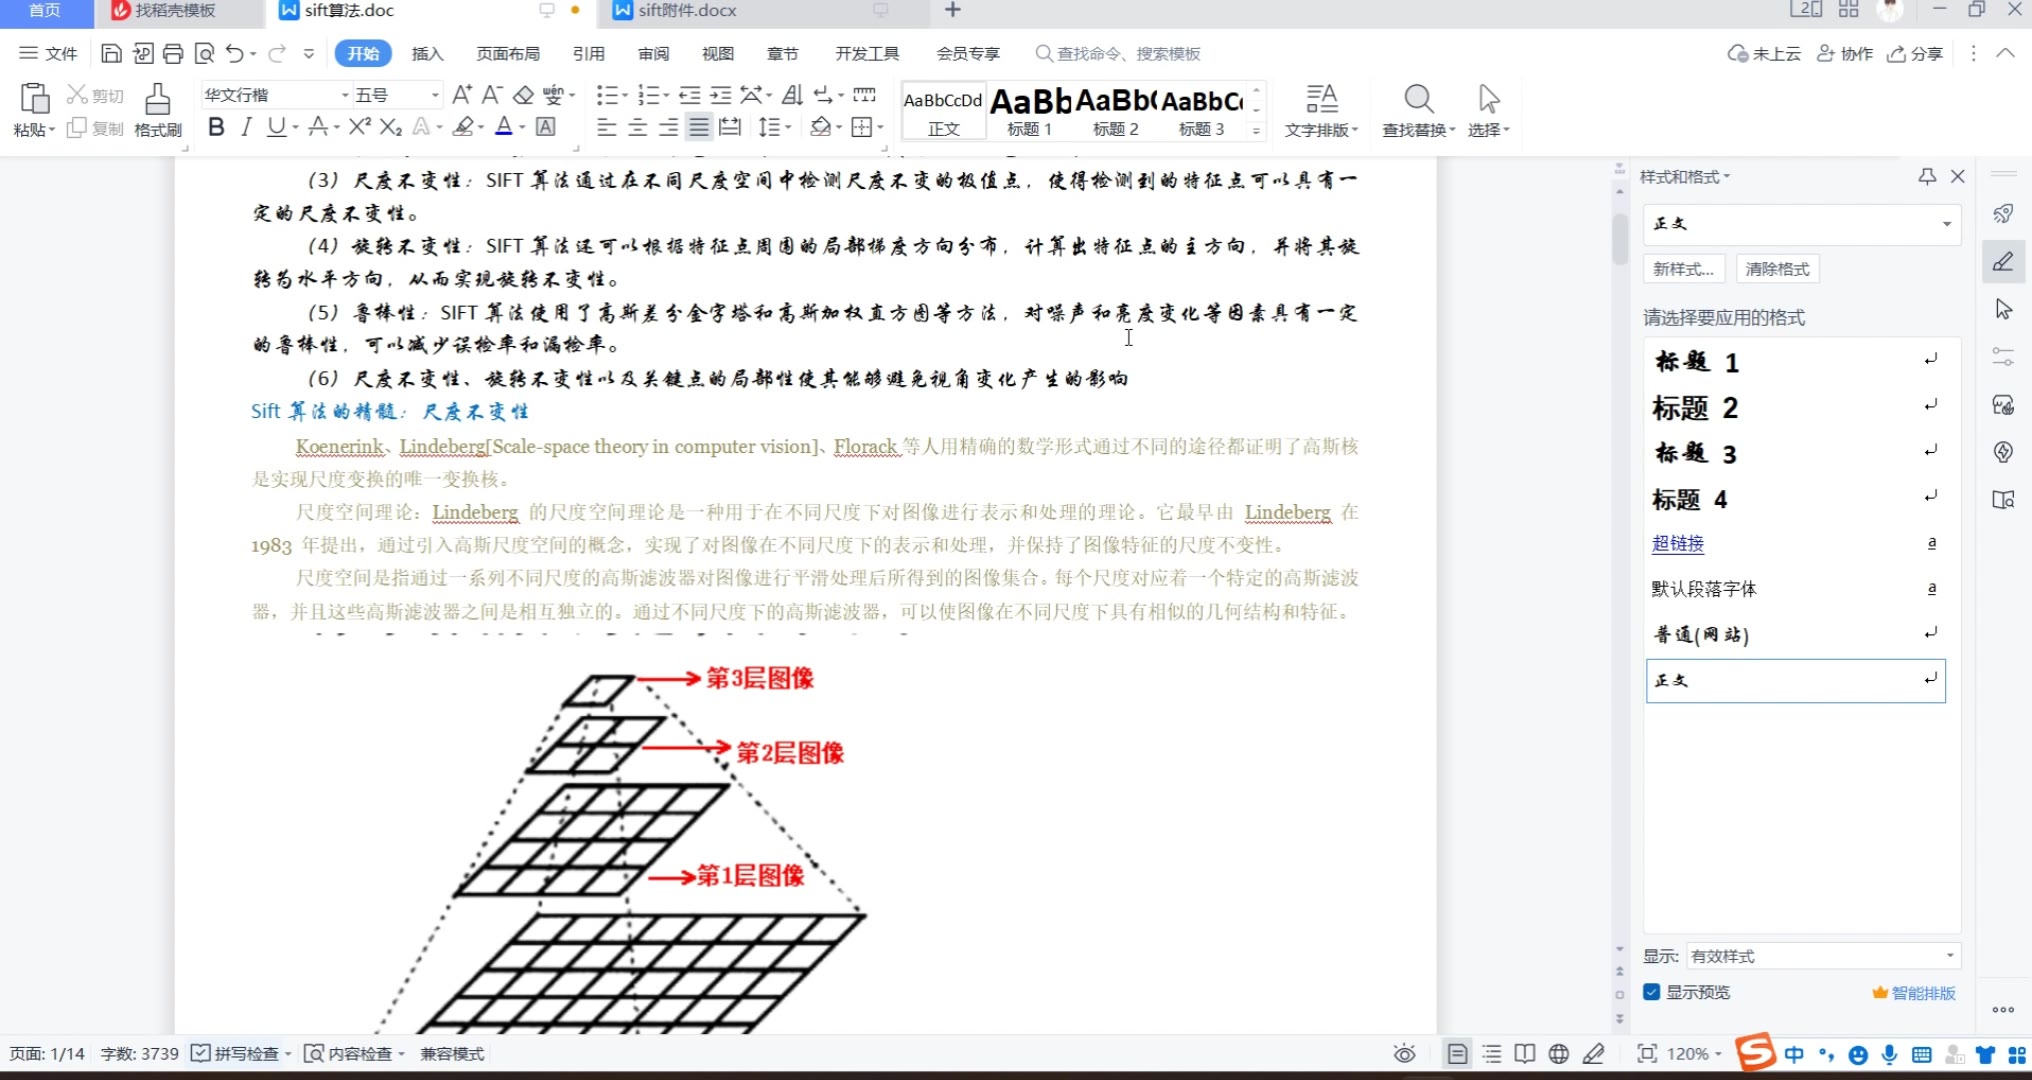Click the save document icon
Image resolution: width=2032 pixels, height=1080 pixels.
pyautogui.click(x=112, y=53)
